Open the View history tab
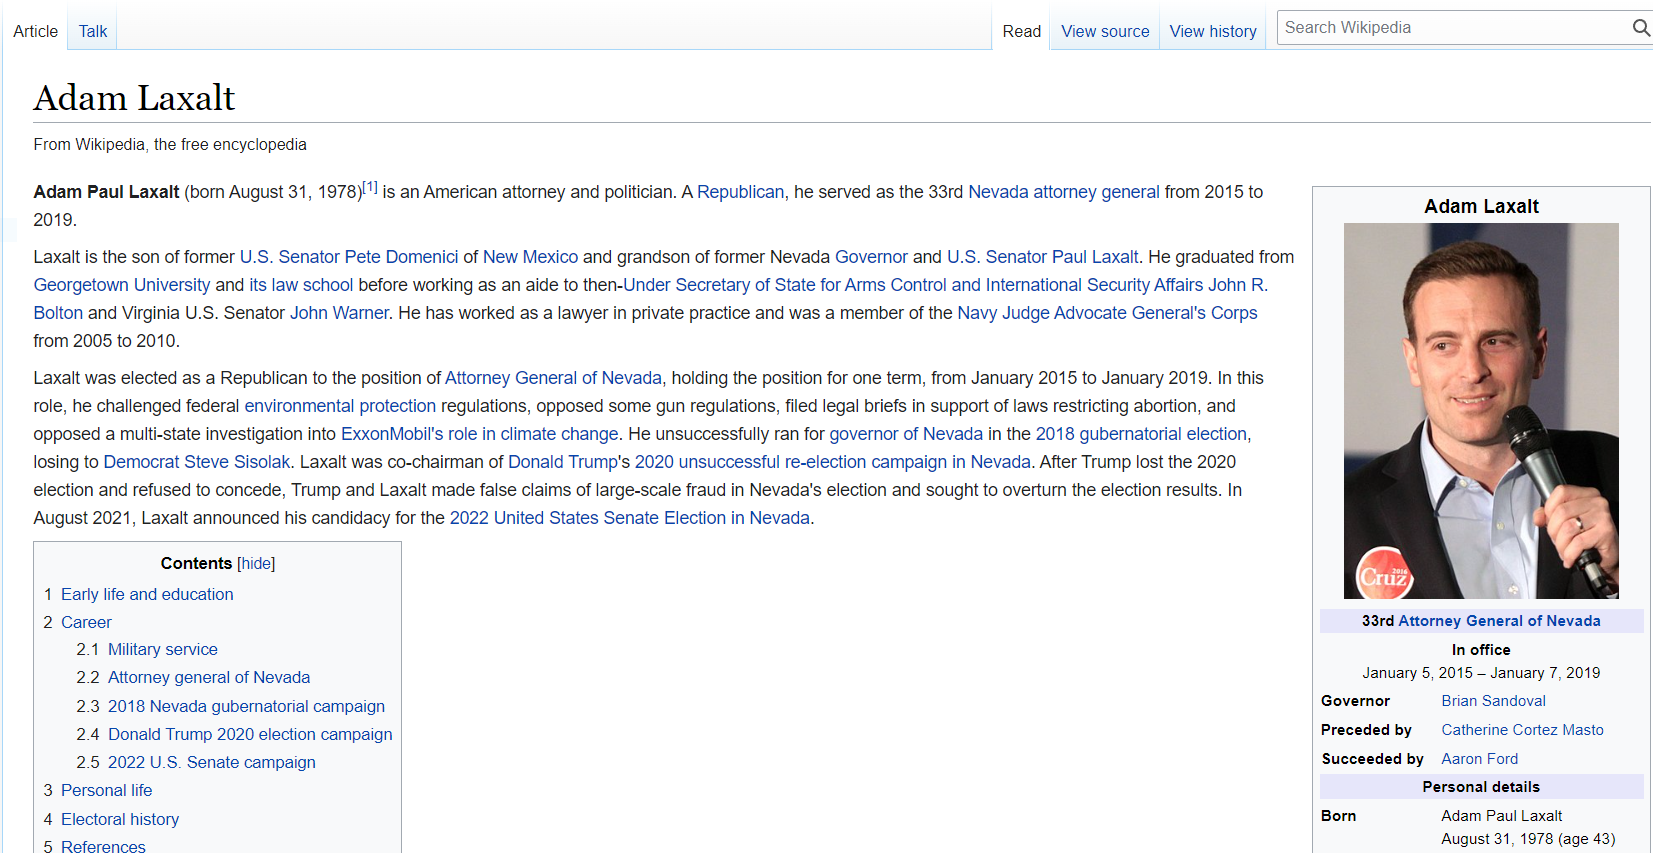 pos(1213,31)
